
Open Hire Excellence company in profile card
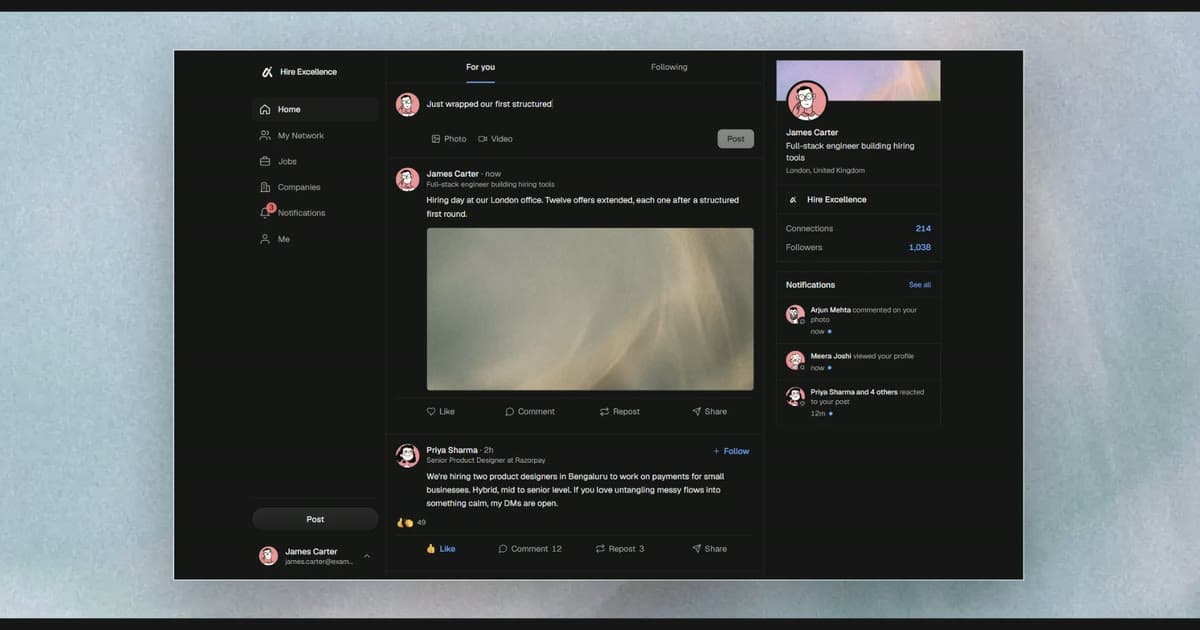point(858,199)
